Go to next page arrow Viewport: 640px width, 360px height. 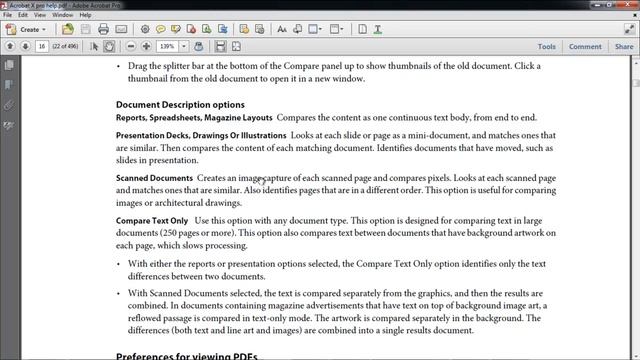(25, 46)
